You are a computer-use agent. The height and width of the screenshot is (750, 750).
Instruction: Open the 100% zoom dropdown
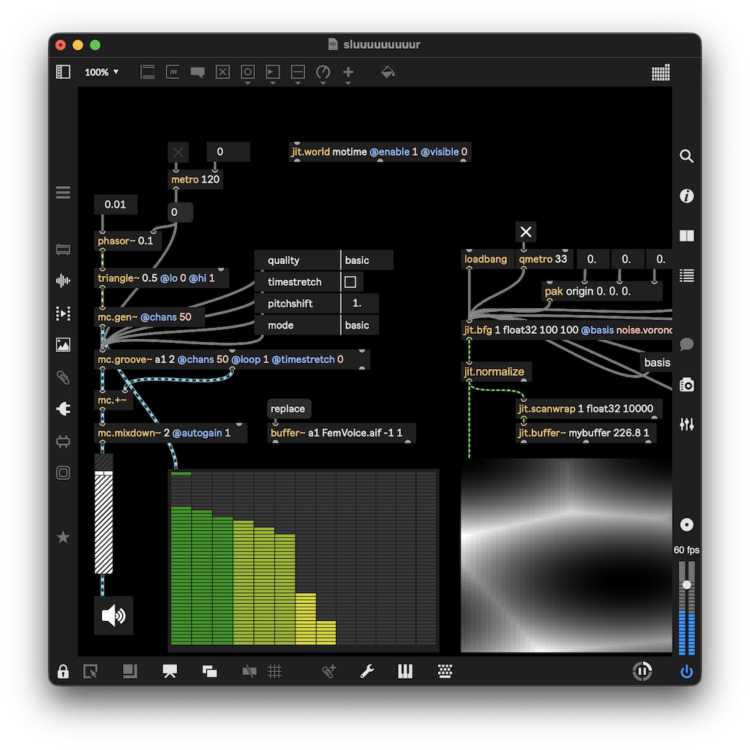[x=101, y=72]
